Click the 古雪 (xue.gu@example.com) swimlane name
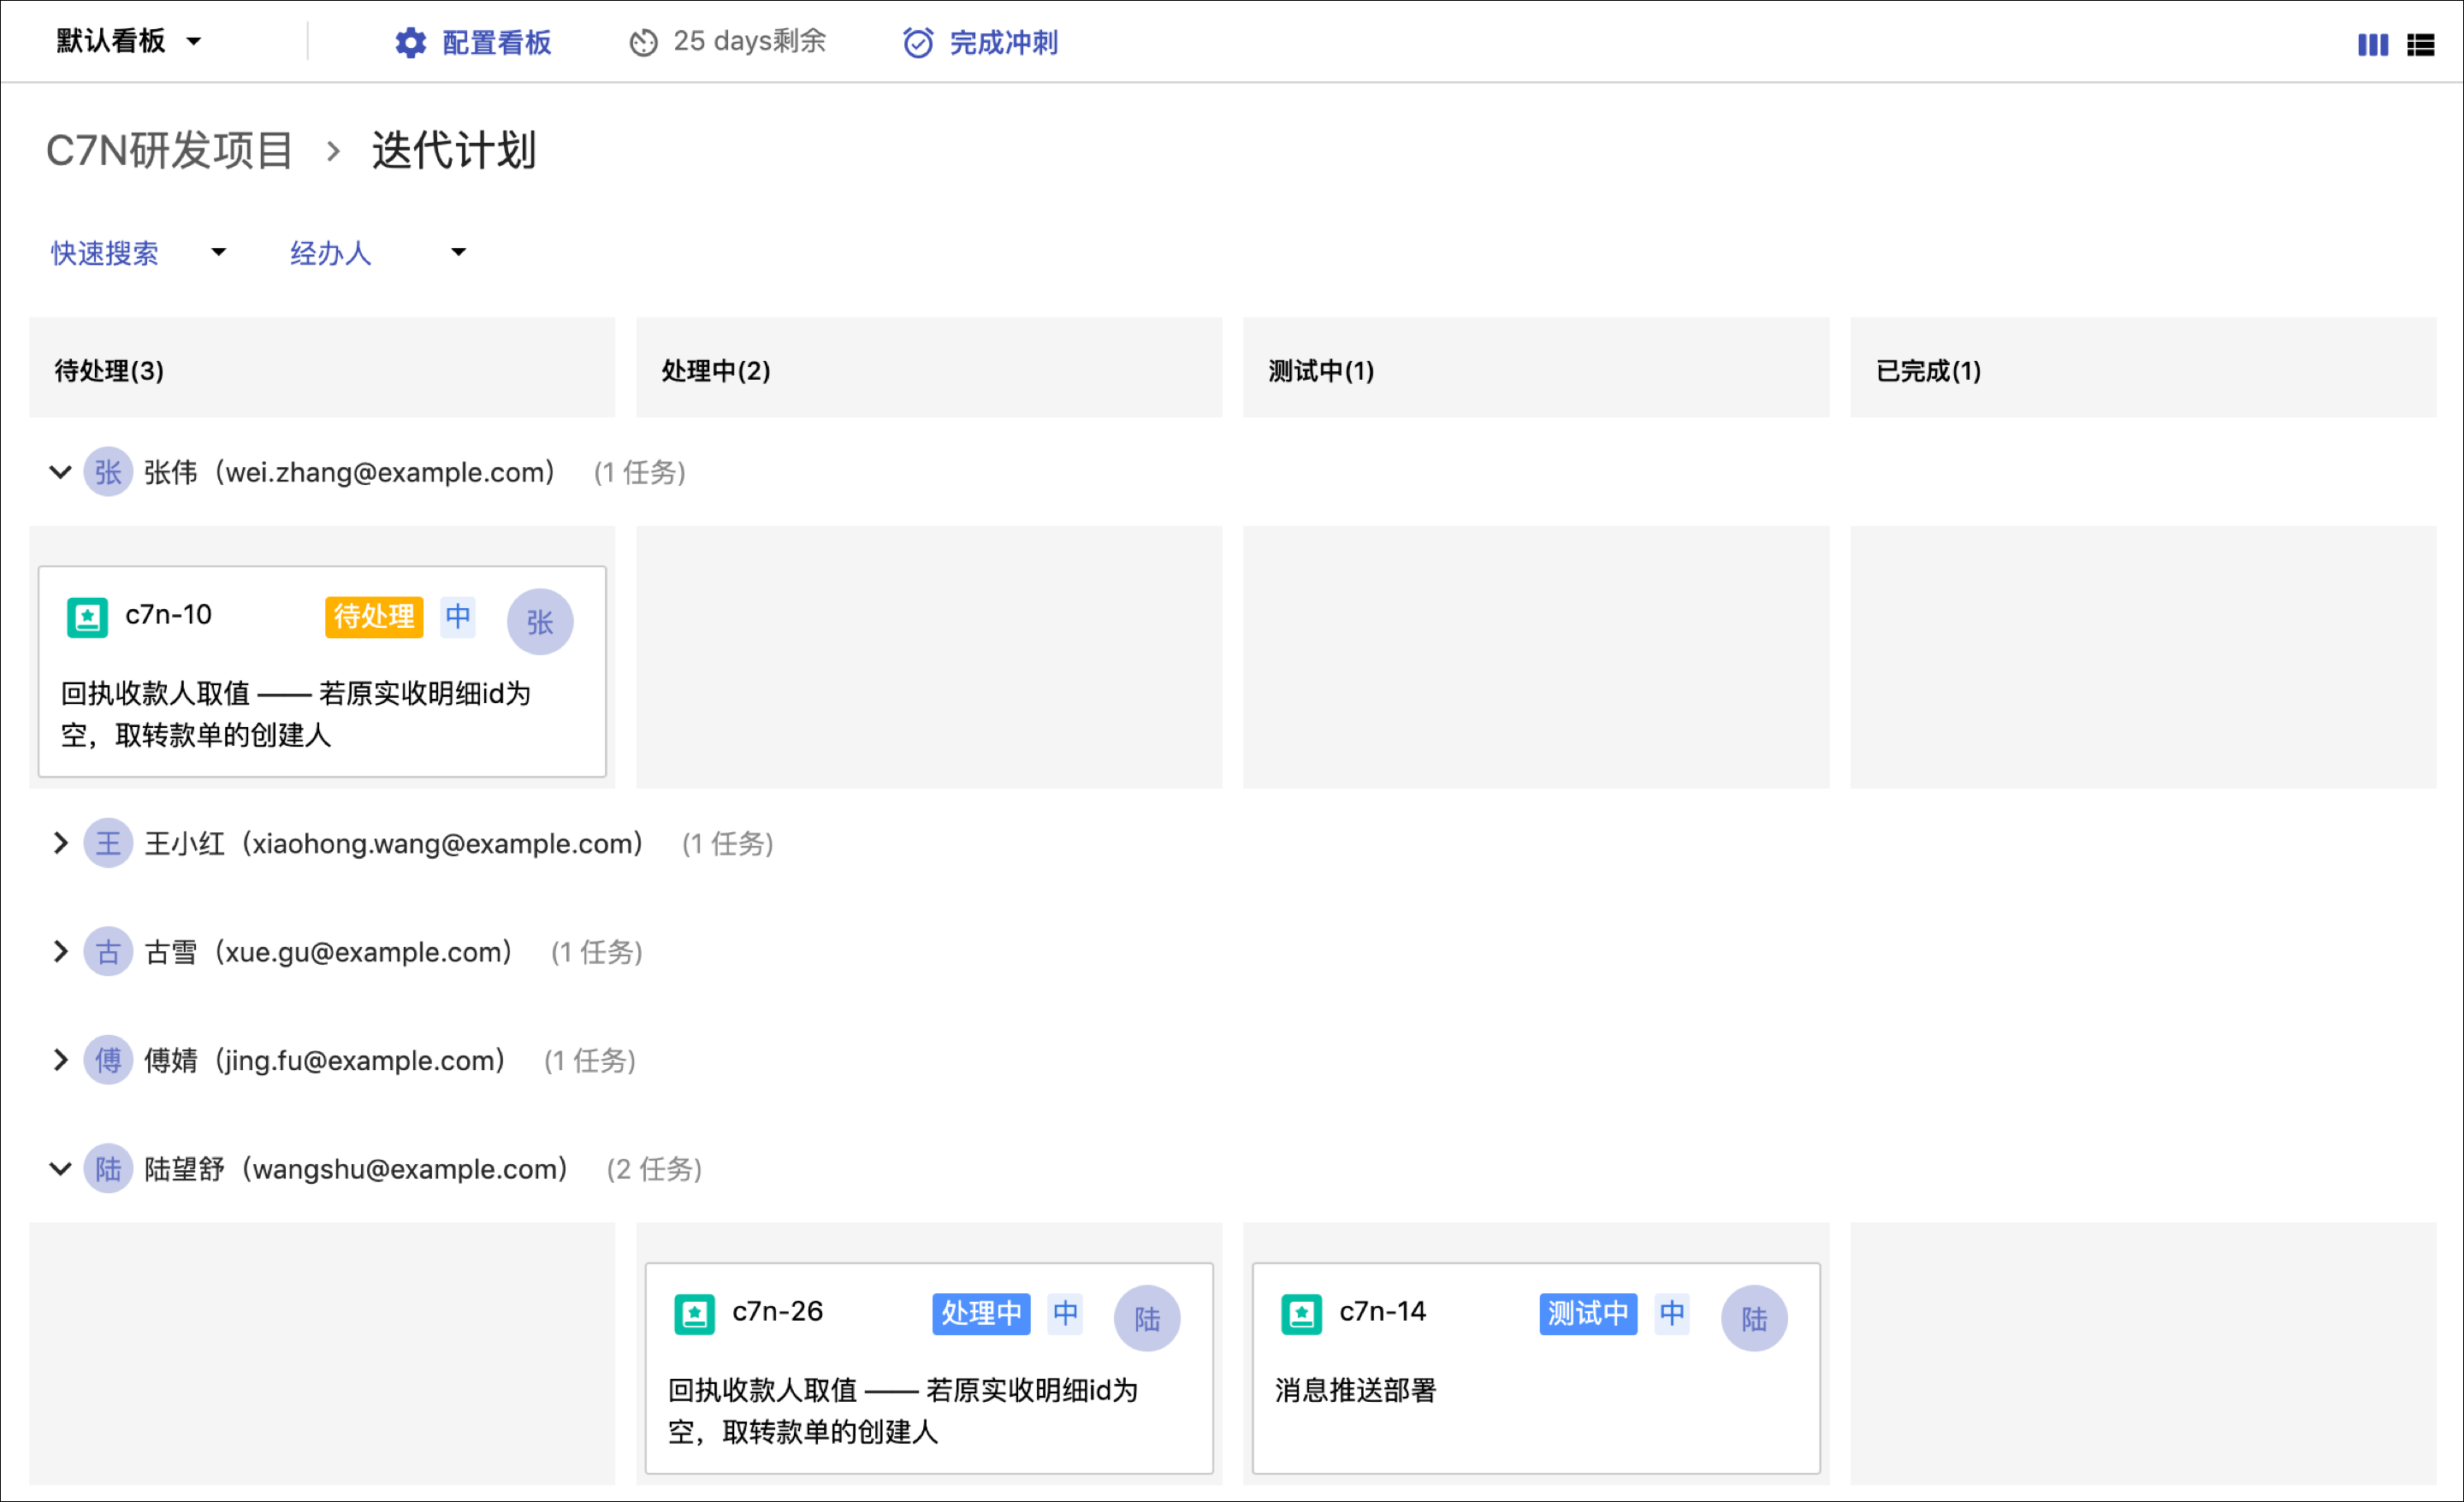Screen dimensions: 2464x1502 tap(328, 951)
